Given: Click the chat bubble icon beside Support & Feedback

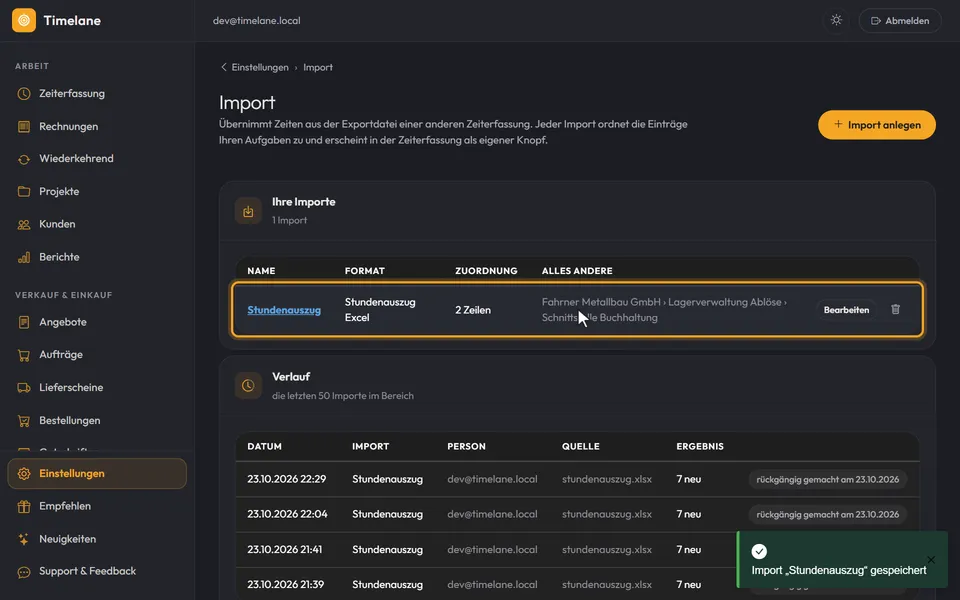Looking at the screenshot, I should (24, 572).
